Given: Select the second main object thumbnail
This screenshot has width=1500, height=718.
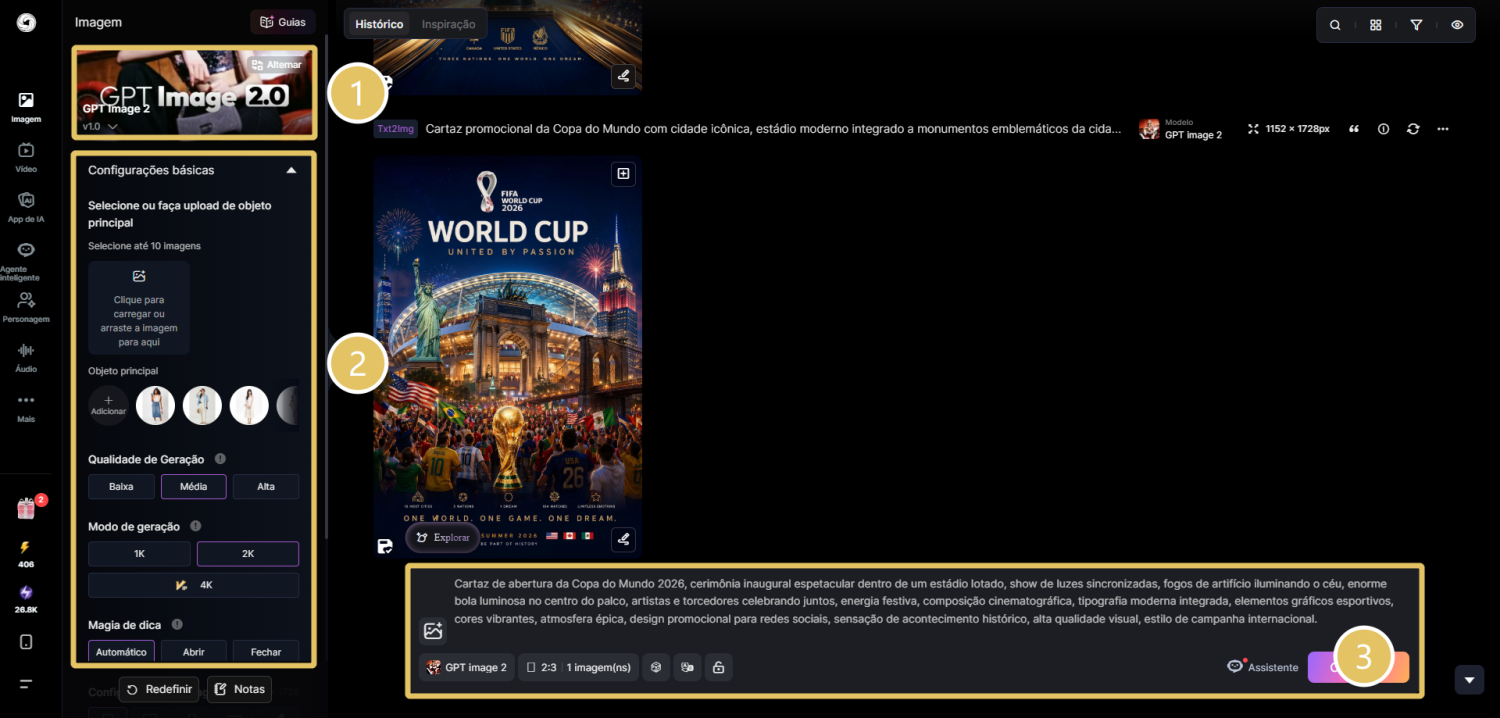Looking at the screenshot, I should point(202,405).
